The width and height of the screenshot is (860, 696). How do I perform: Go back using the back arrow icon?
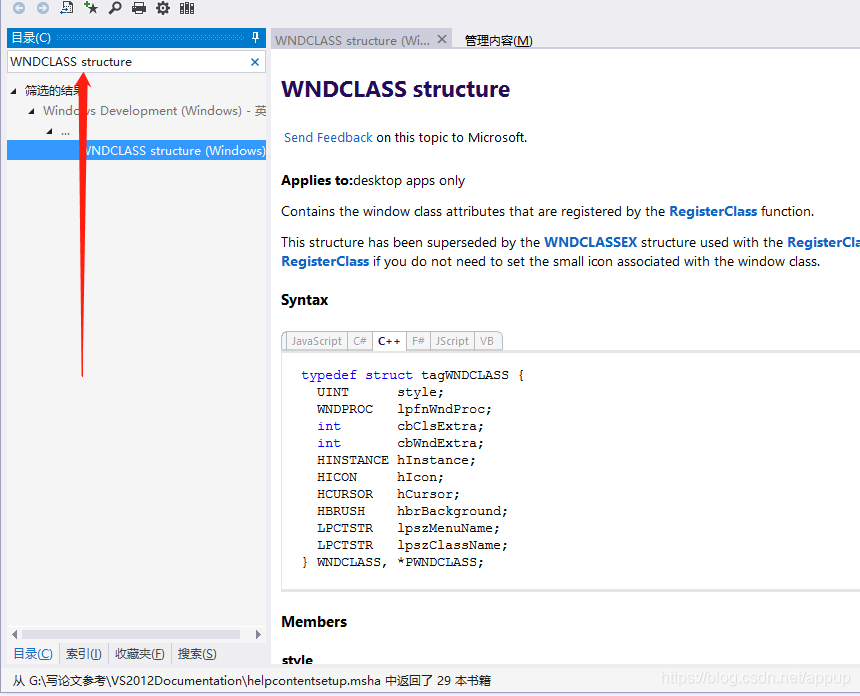pos(19,8)
